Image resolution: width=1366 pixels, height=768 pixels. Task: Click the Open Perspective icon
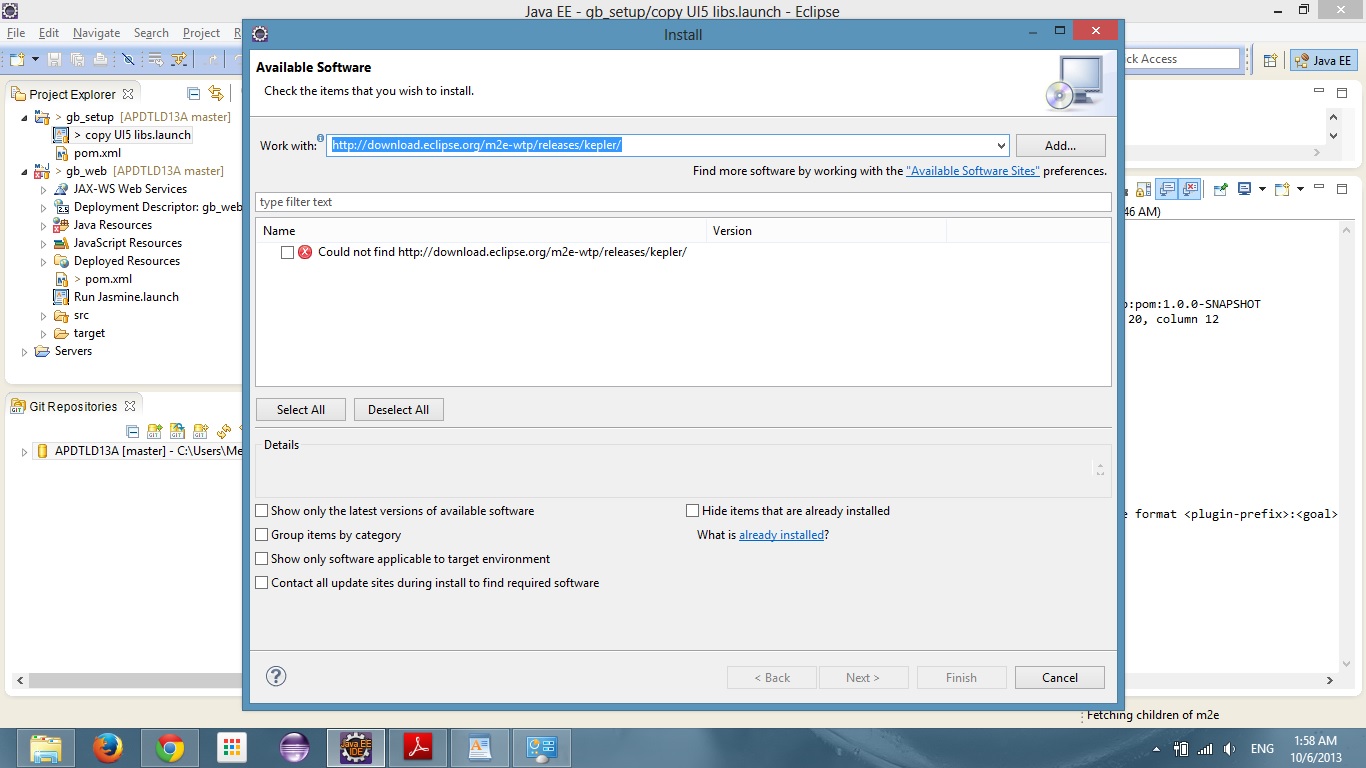(1270, 60)
